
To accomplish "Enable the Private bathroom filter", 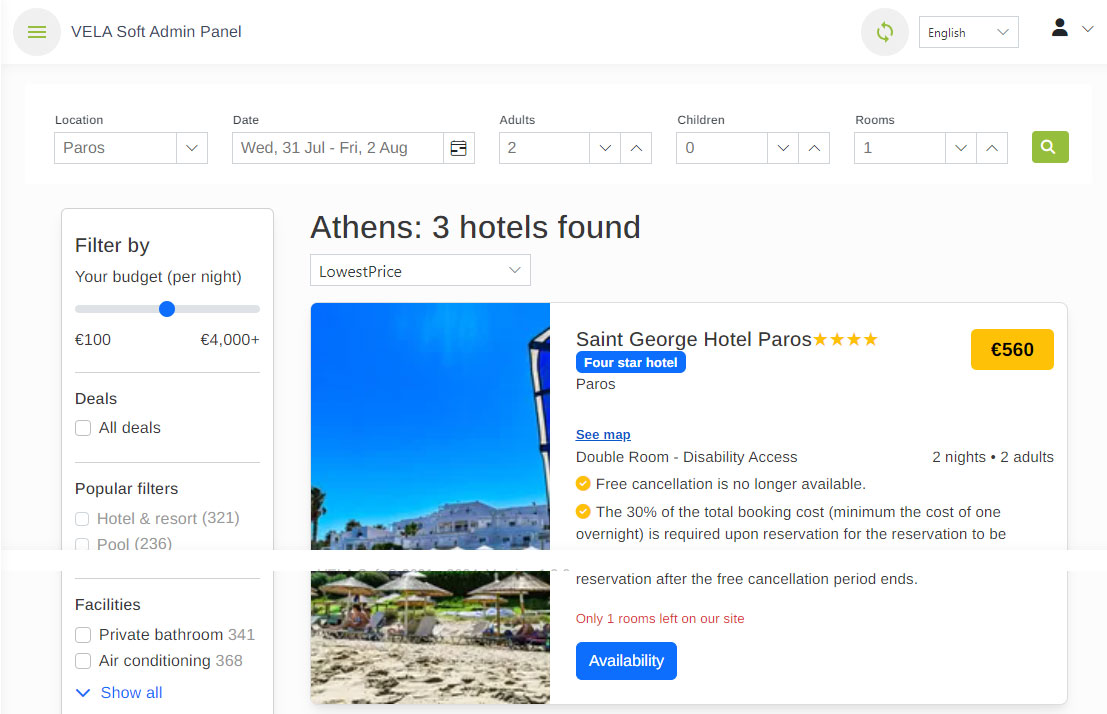I will 84,635.
